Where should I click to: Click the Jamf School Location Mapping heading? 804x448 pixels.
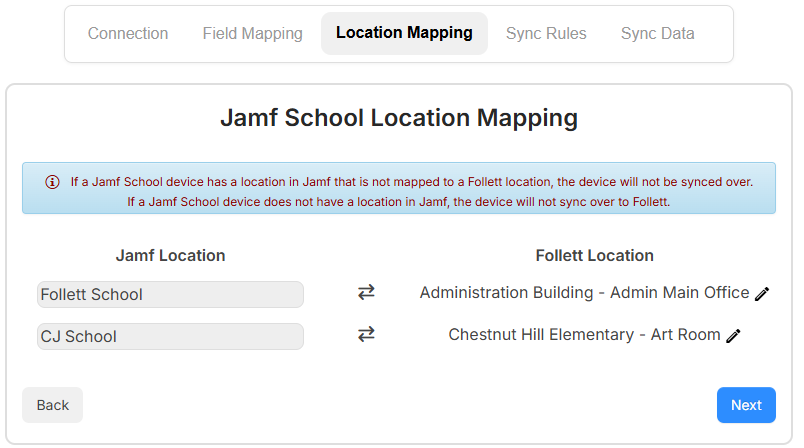click(399, 117)
